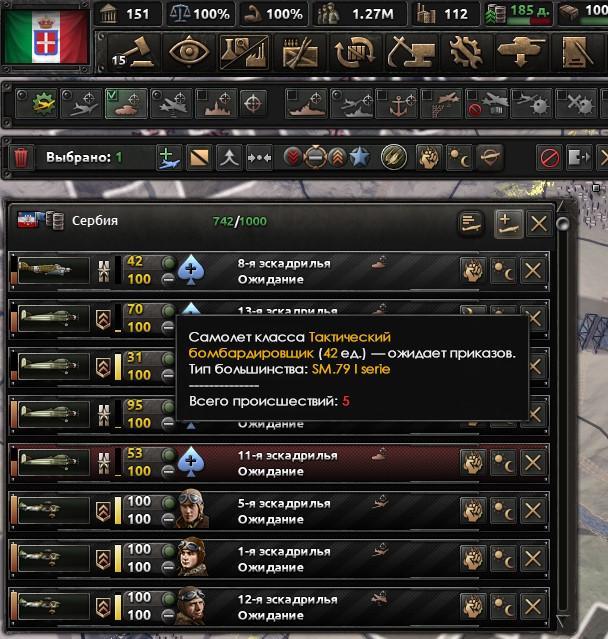Screen dimensions: 608x639
Task: Click the air base panel scrollbar handle
Action: click(563, 223)
